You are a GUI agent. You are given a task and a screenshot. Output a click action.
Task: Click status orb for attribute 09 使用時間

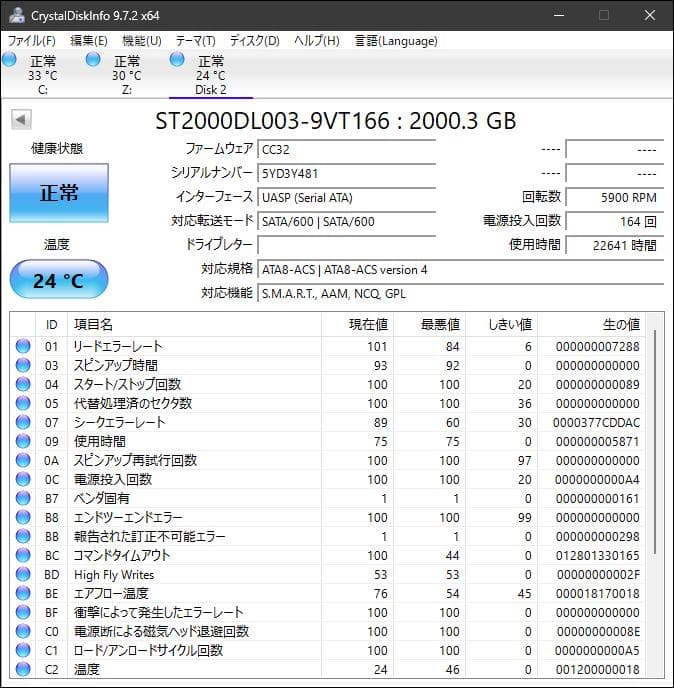tap(23, 441)
